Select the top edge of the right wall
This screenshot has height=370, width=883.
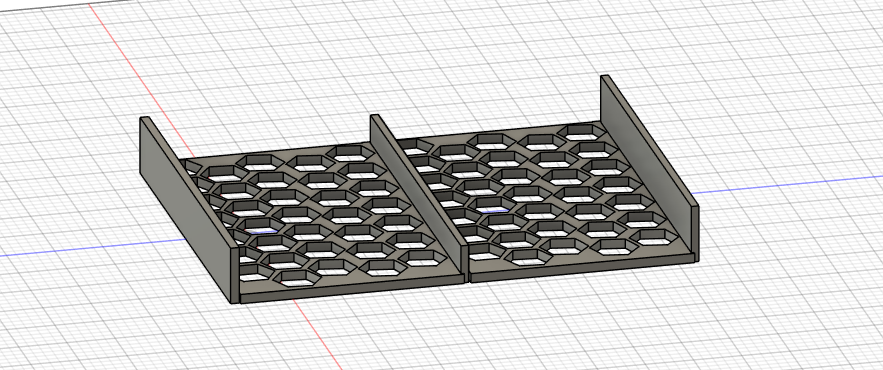(652, 141)
